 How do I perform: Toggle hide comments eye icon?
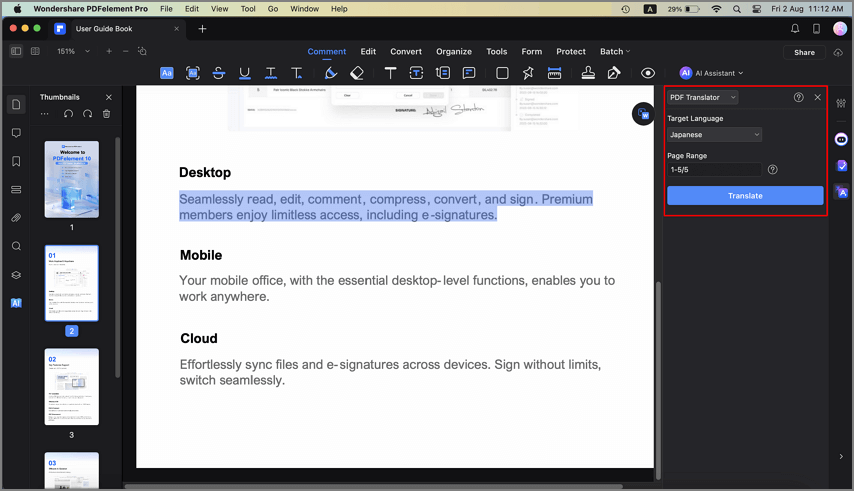coord(648,73)
